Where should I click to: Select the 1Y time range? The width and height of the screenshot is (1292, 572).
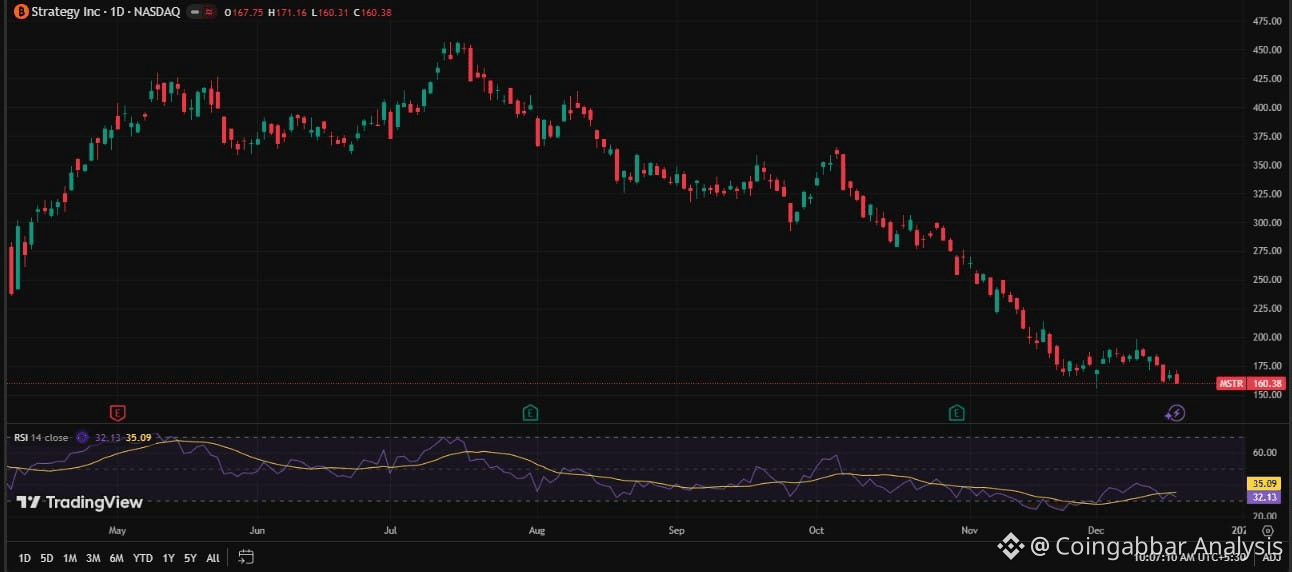click(x=167, y=557)
